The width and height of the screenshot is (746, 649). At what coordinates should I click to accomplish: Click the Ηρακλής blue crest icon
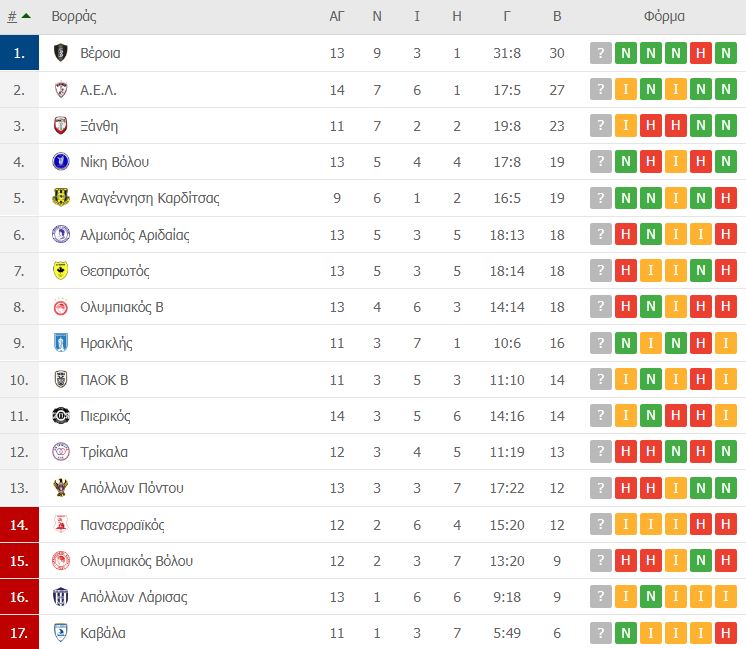pyautogui.click(x=60, y=343)
